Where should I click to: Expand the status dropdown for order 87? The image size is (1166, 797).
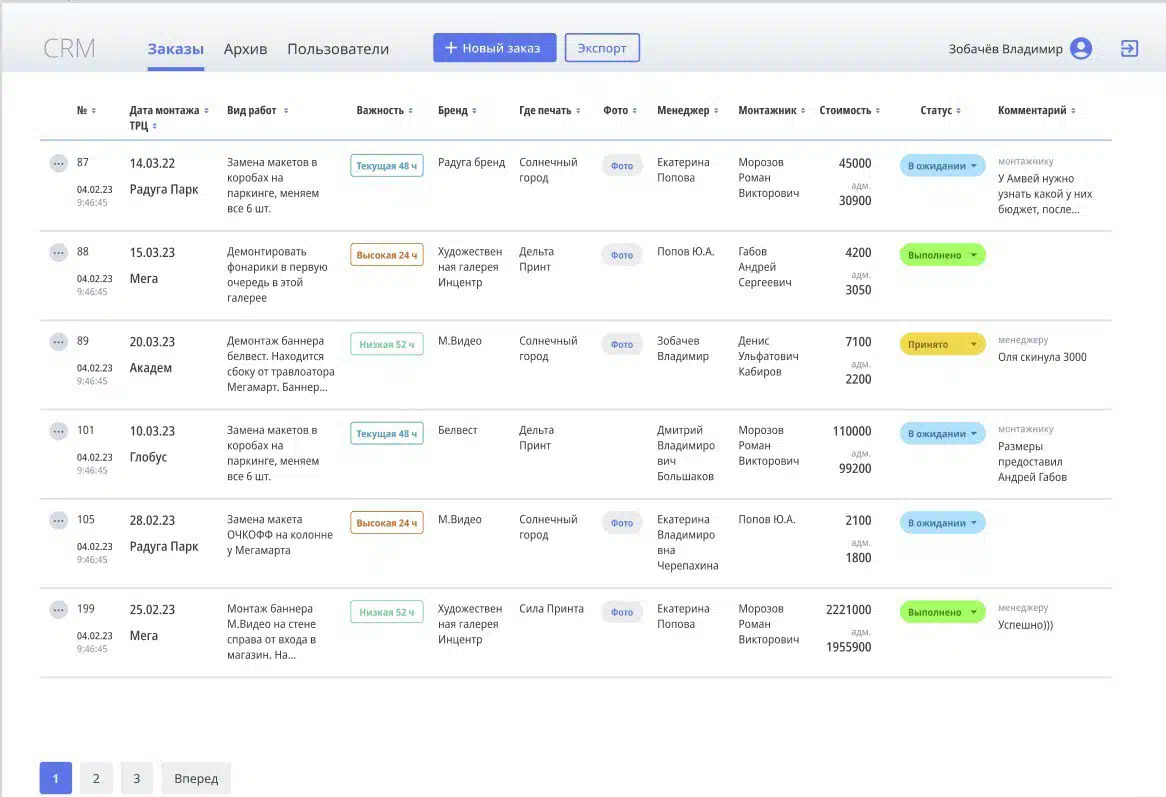point(942,166)
